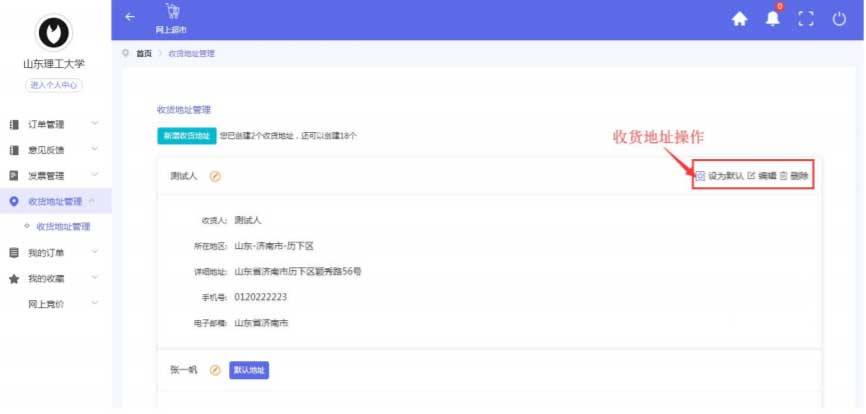Click 删除 to delete 测试人 address
This screenshot has width=866, height=414.
coord(794,176)
